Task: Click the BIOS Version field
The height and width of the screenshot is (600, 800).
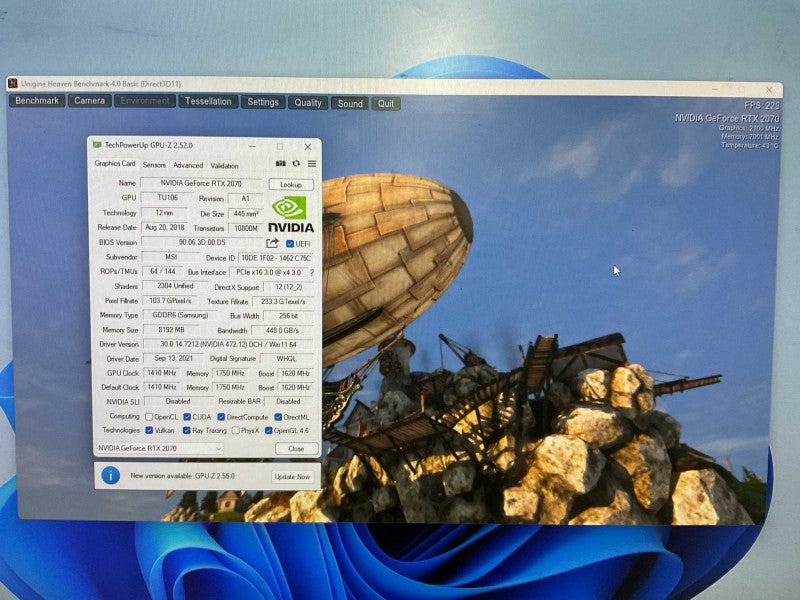Action: click(x=202, y=242)
